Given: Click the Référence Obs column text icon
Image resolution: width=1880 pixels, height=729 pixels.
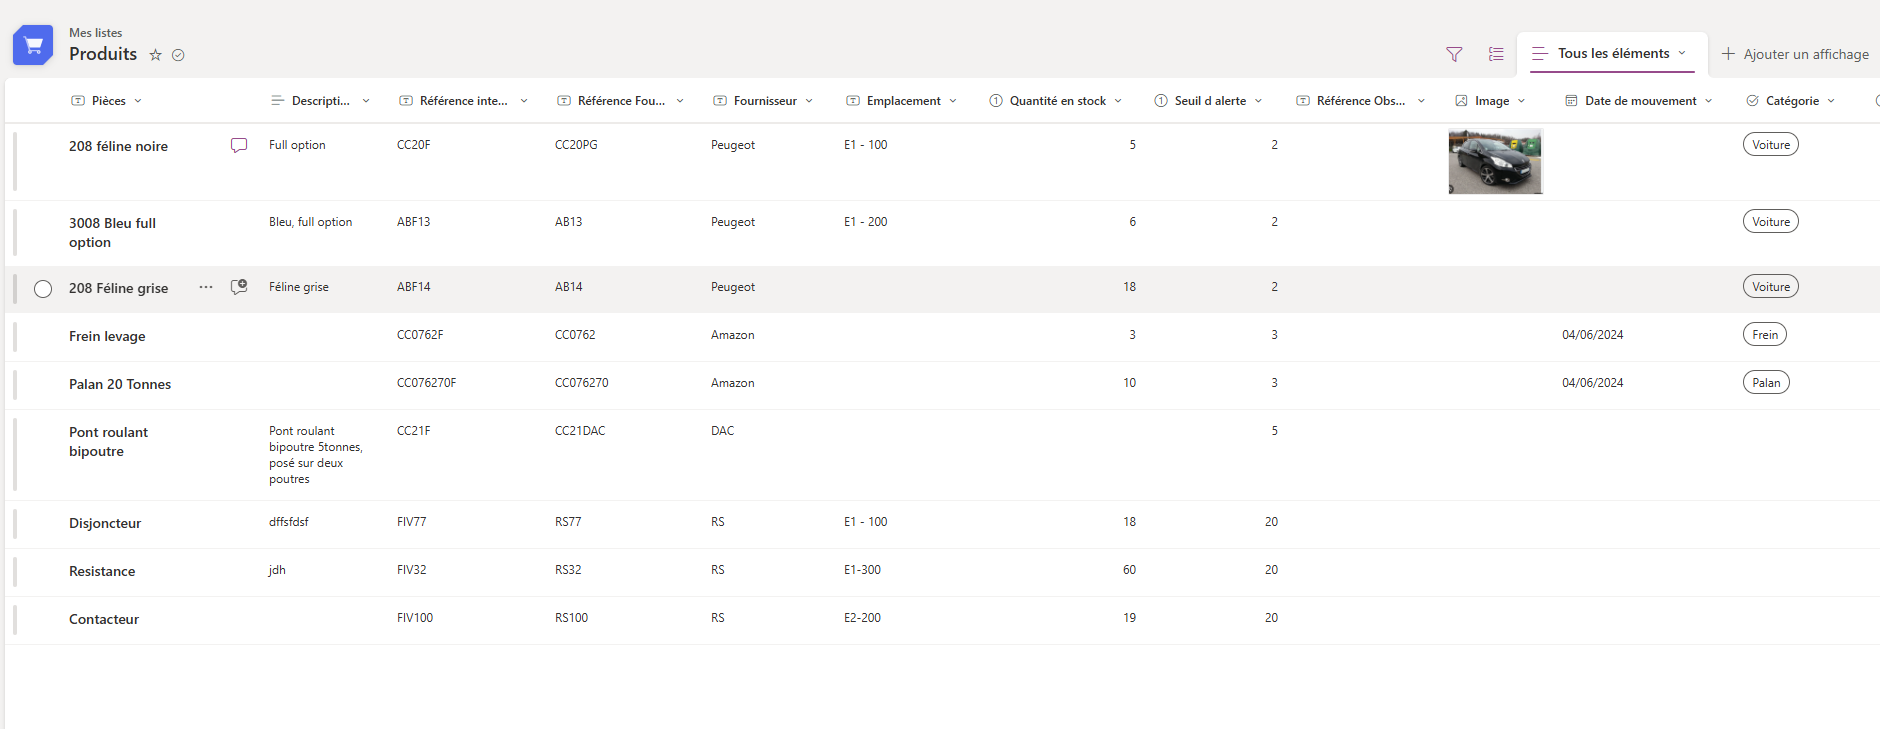Looking at the screenshot, I should click(x=1303, y=101).
